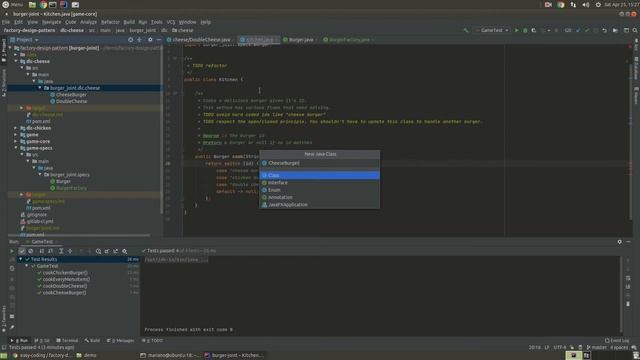Screen dimensions: 640x360
Task: Open the TODO tool window tab
Action: point(152,340)
